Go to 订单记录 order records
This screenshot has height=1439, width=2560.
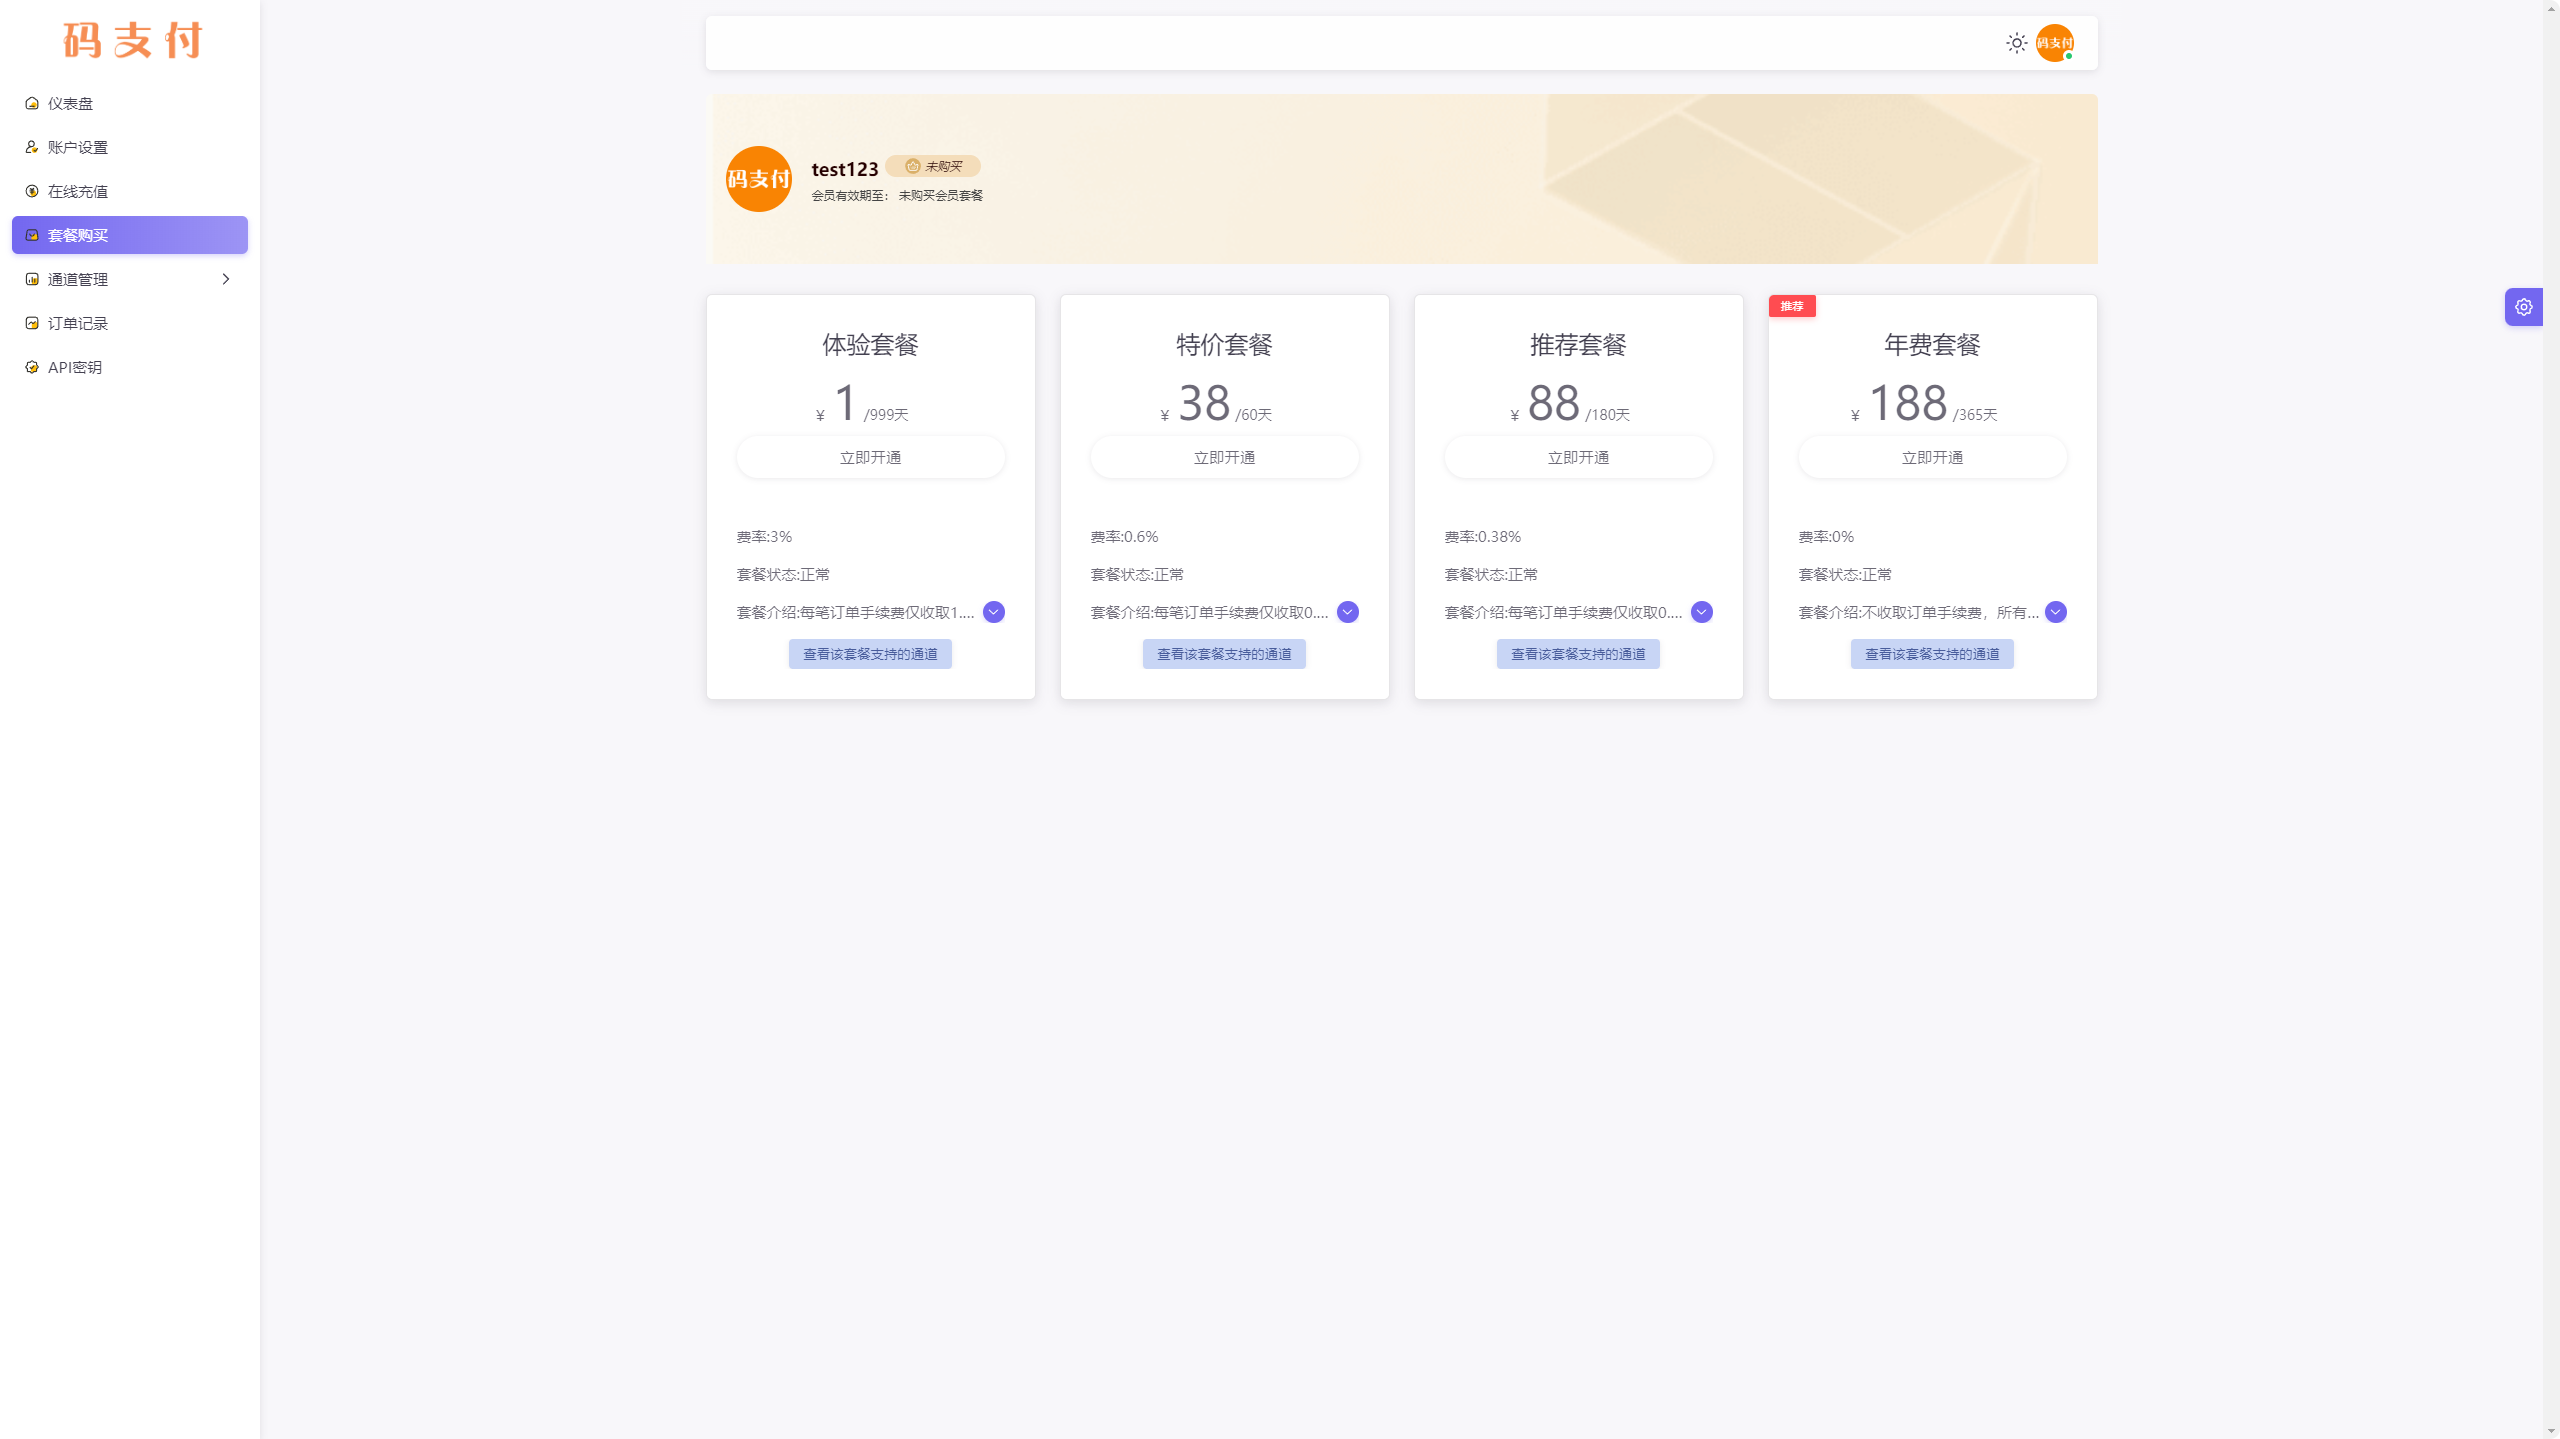(79, 322)
